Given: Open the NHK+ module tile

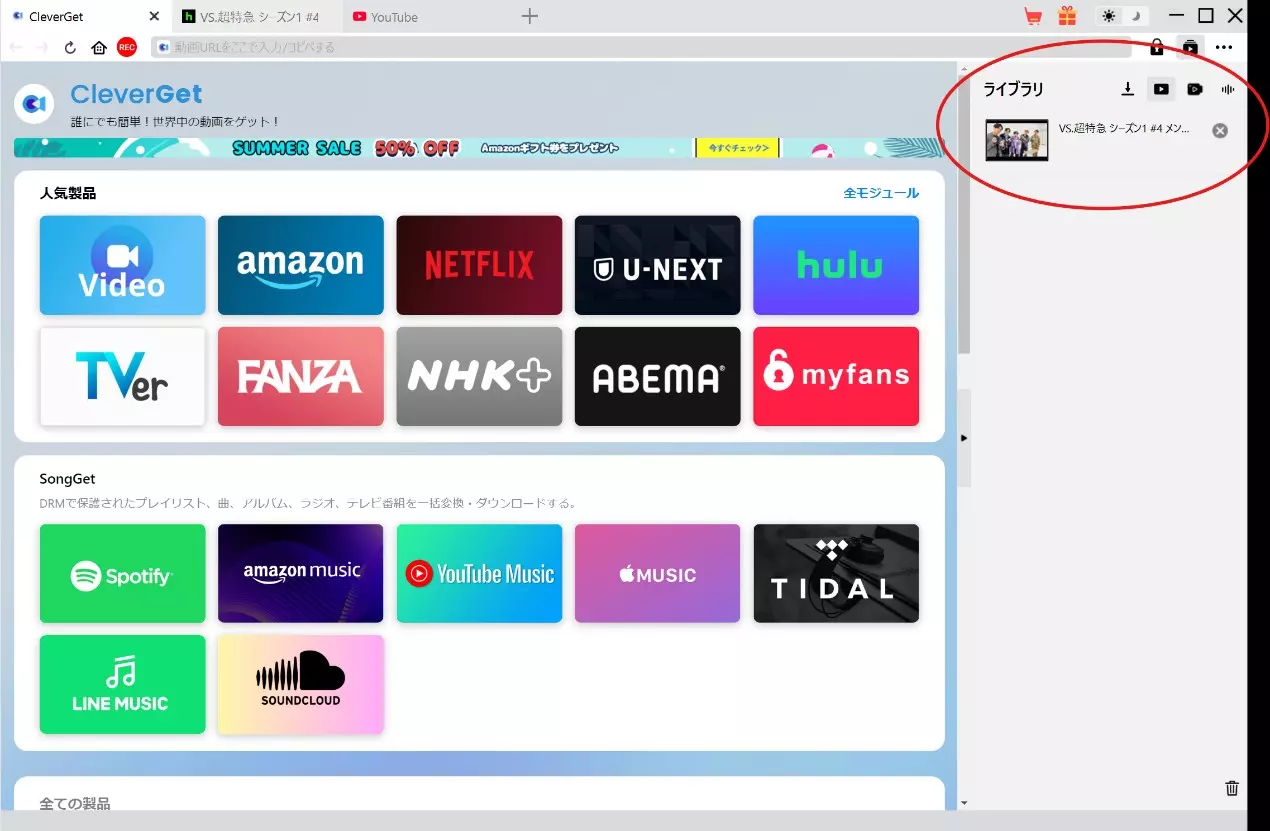Looking at the screenshot, I should tap(479, 376).
